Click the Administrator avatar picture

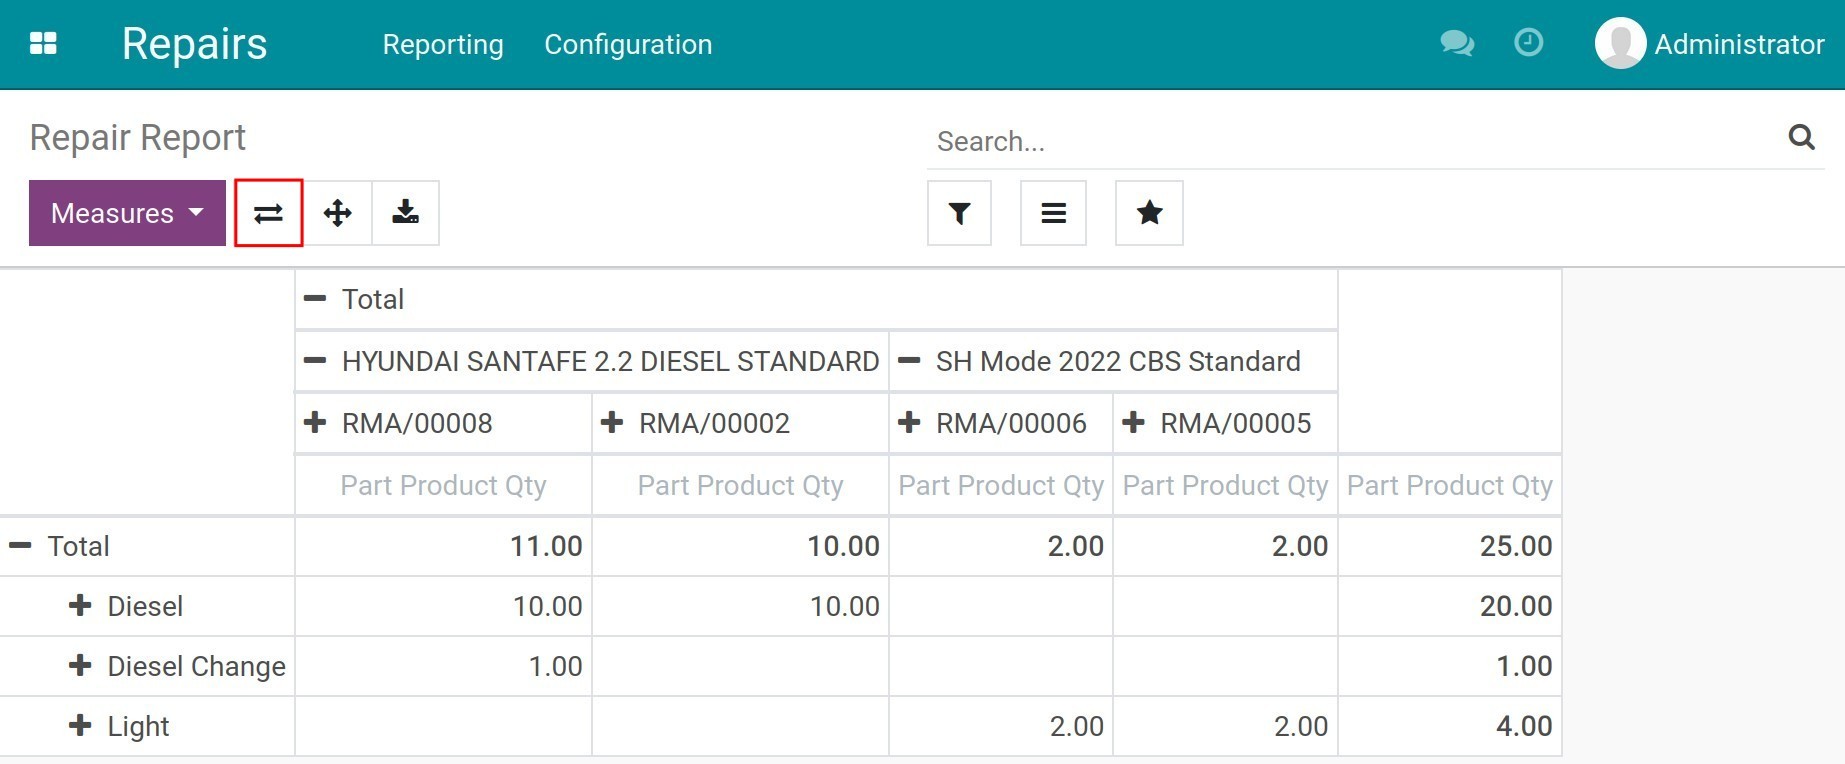click(x=1620, y=44)
